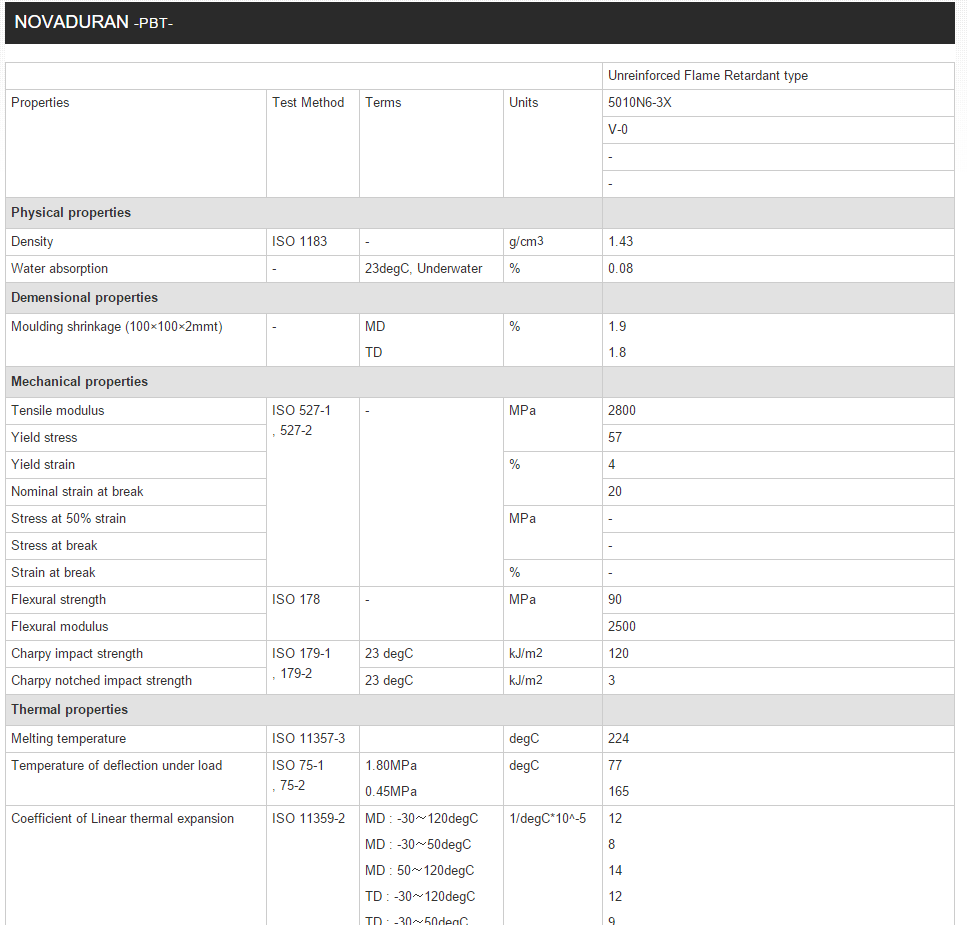Click the tensile modulus value 2800
This screenshot has width=967, height=925.
click(x=622, y=411)
